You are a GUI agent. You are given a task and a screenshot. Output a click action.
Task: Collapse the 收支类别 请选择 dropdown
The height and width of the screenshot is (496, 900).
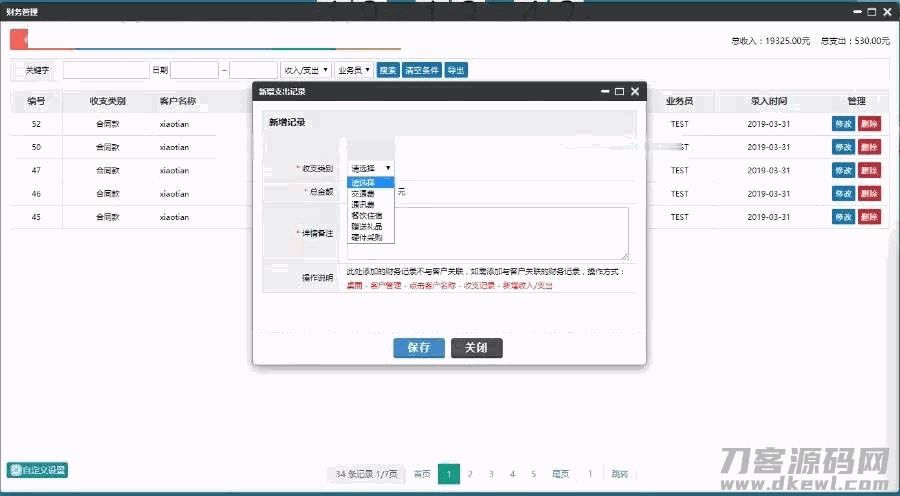[x=371, y=168]
